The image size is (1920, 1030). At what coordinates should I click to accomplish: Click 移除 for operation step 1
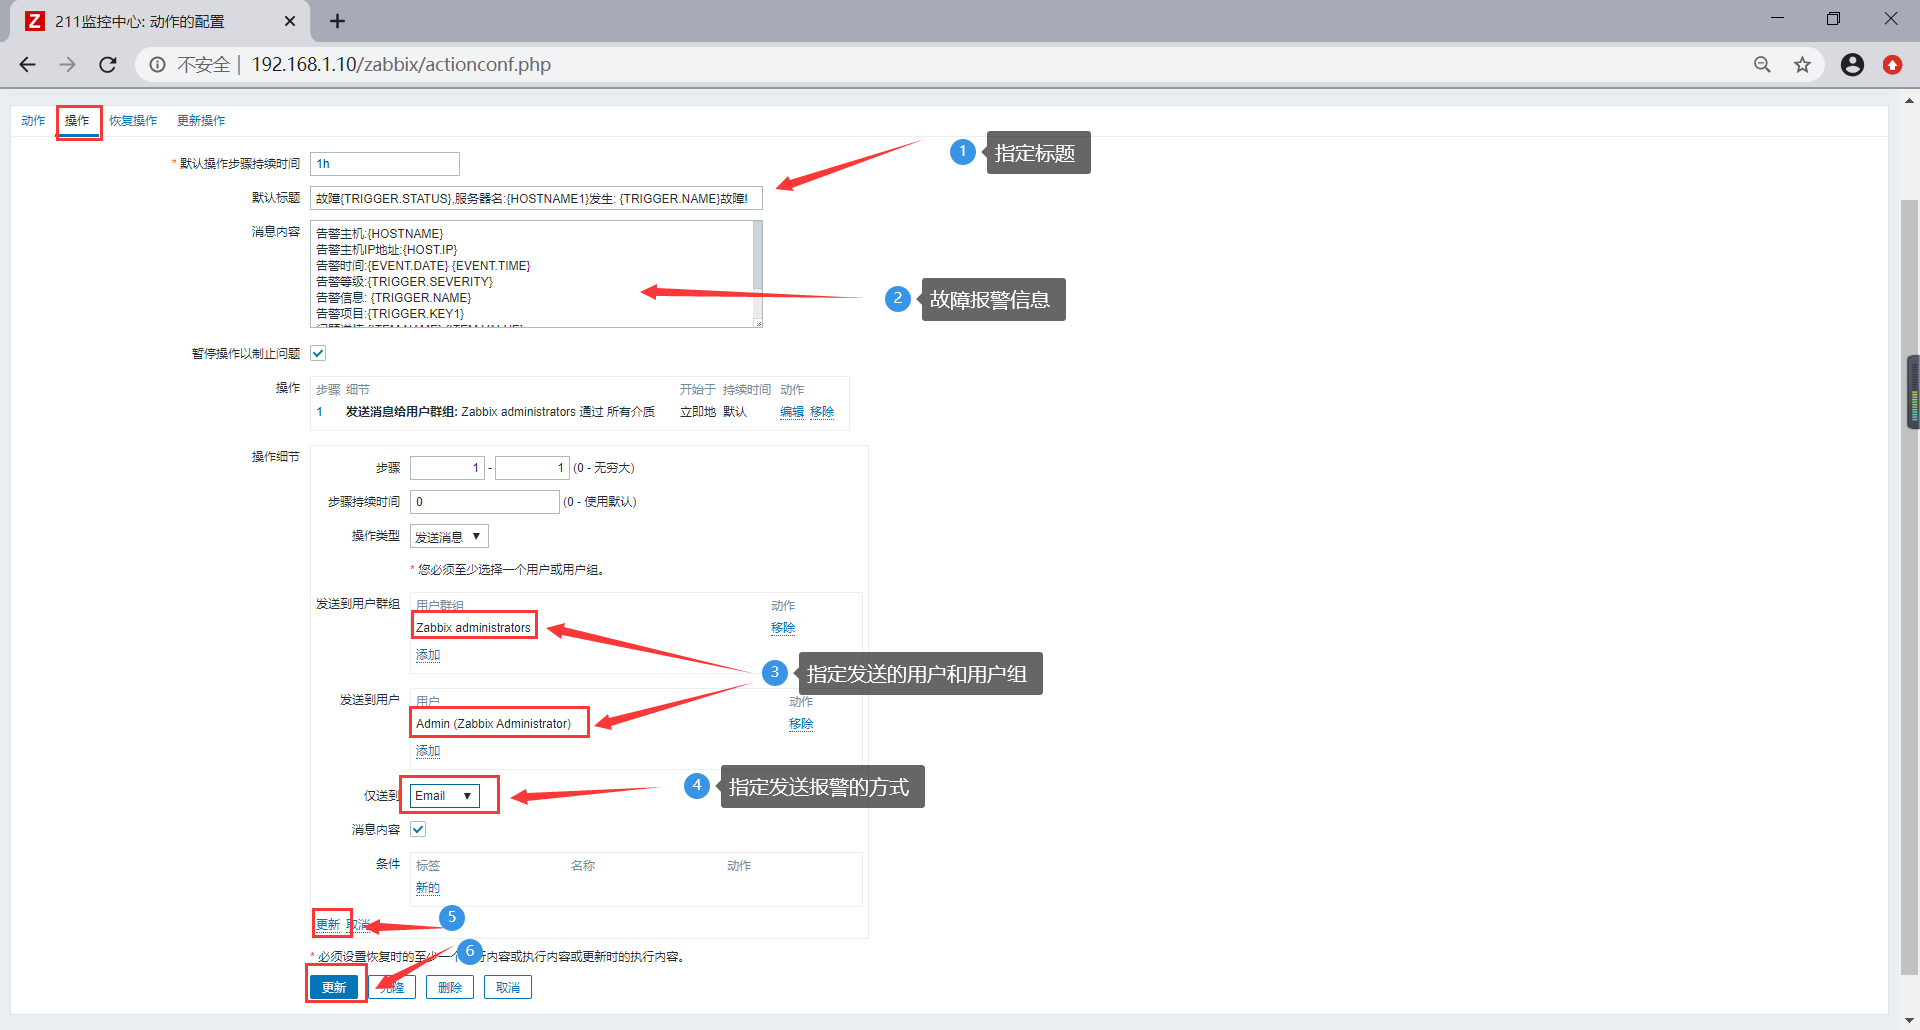click(822, 412)
